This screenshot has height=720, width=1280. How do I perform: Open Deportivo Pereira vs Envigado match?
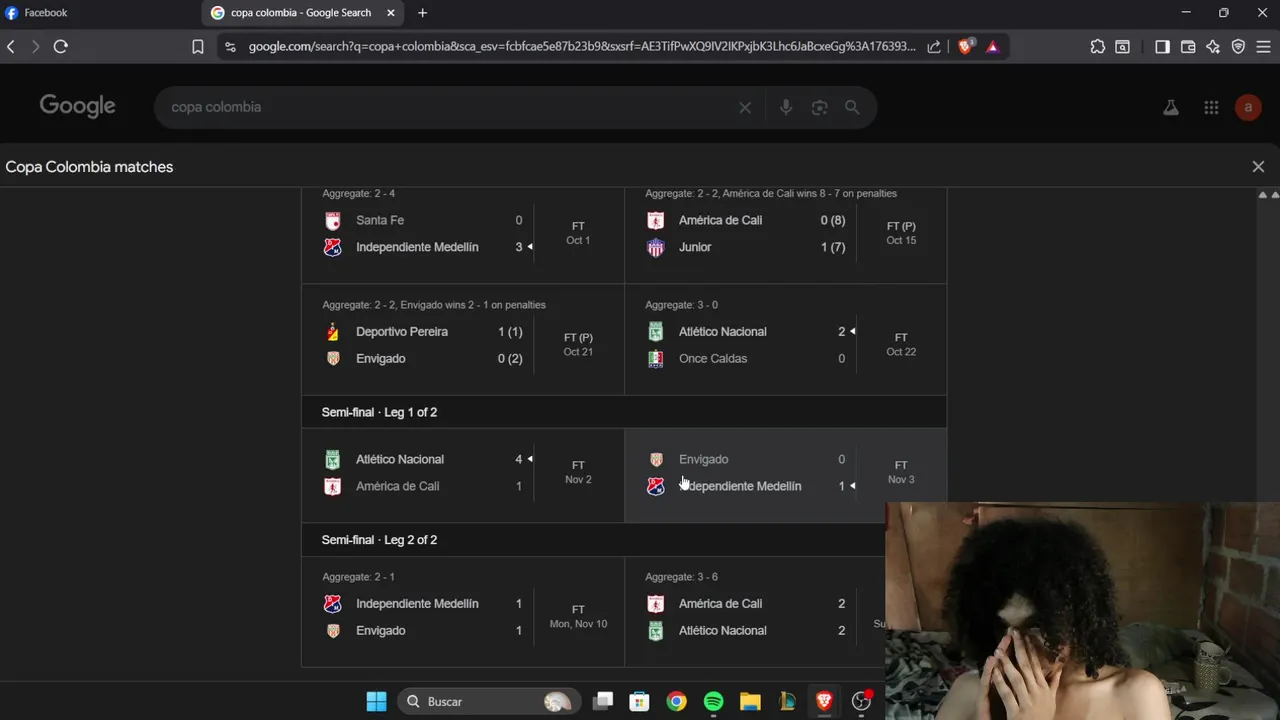[463, 339]
